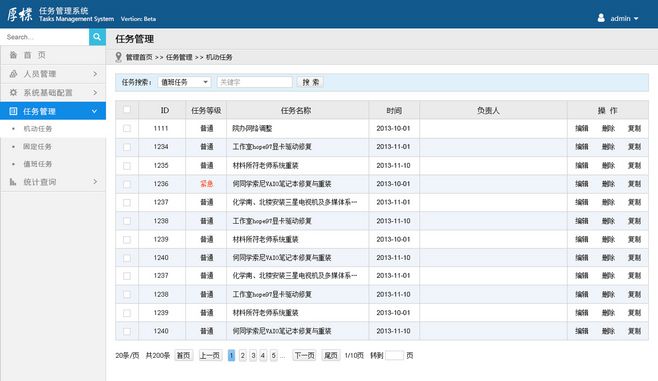
Task: Click 删除 in last row 1240
Action: (x=608, y=331)
